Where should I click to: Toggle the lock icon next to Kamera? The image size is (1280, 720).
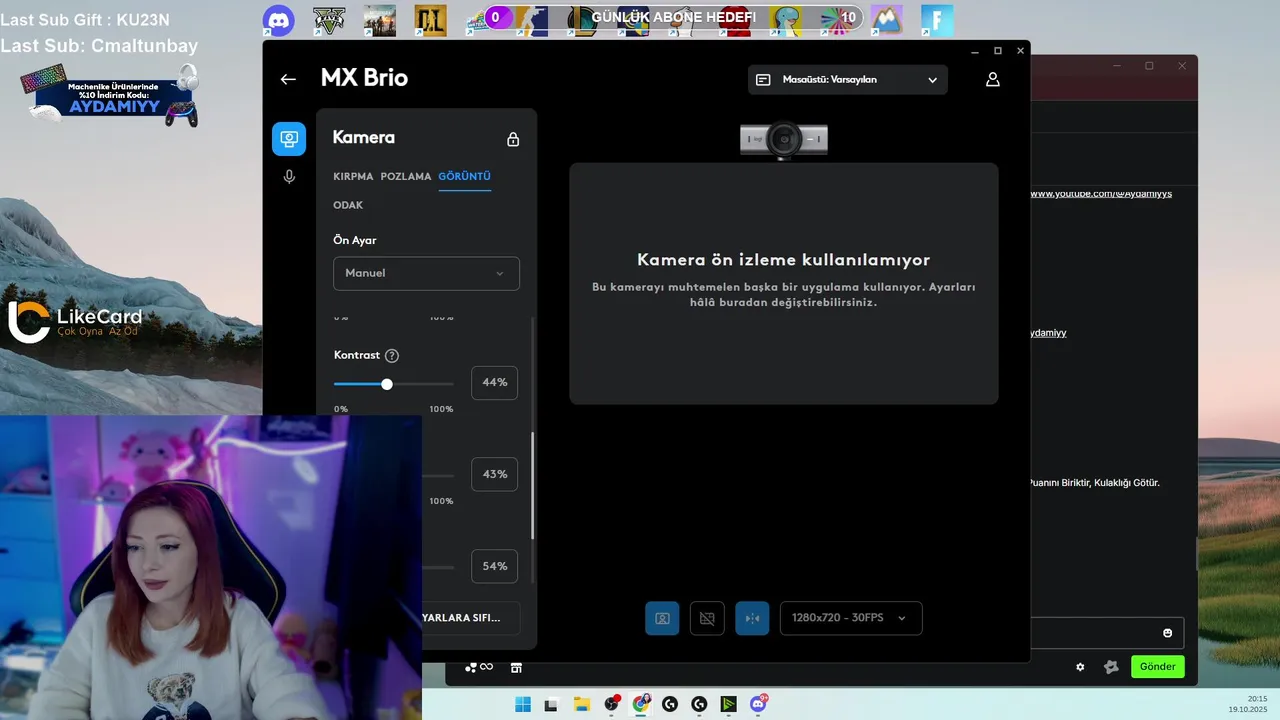[513, 139]
